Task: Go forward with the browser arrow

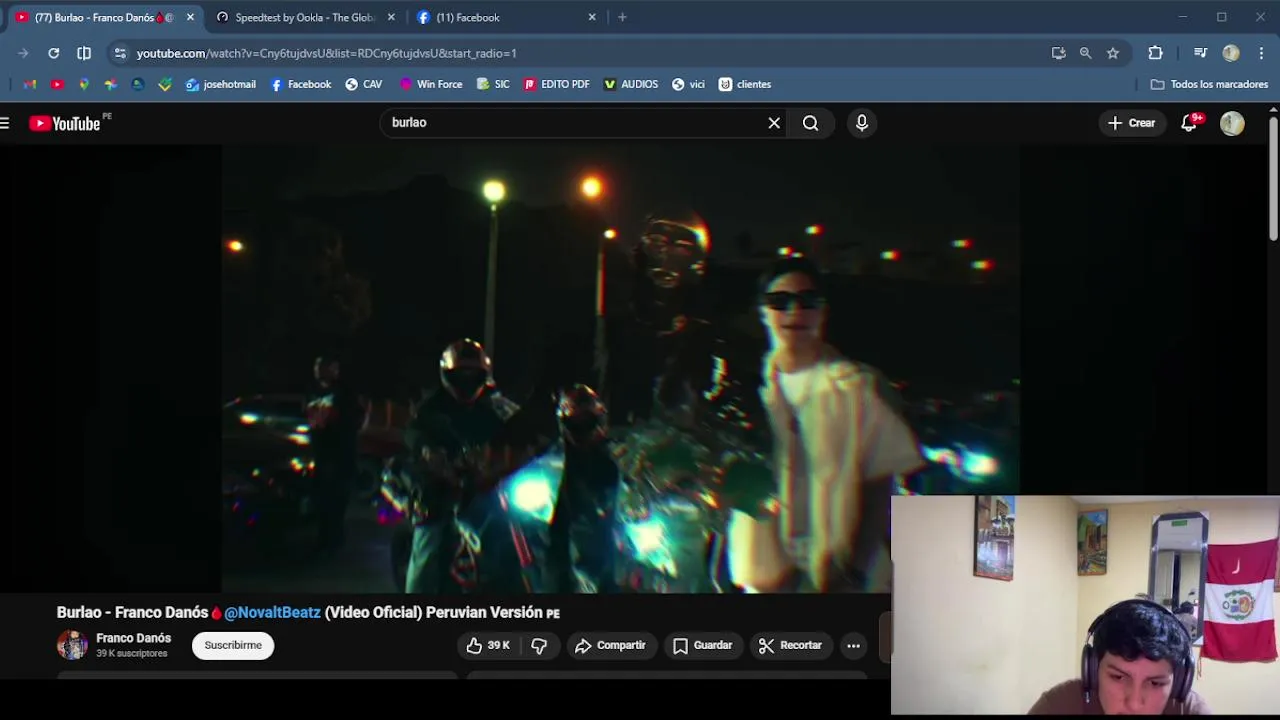Action: click(x=23, y=53)
